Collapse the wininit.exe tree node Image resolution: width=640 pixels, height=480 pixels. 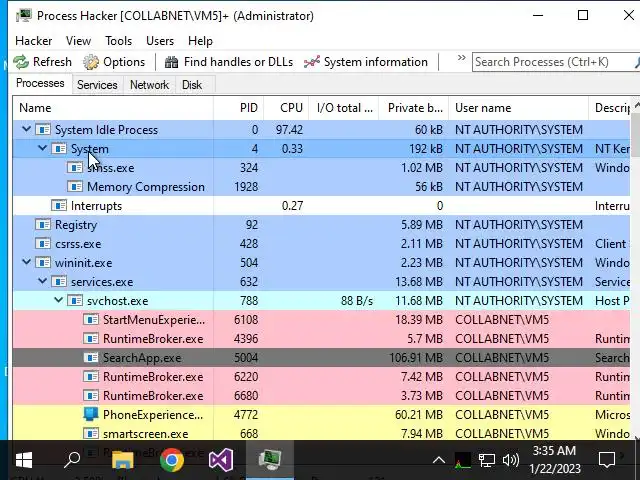pyautogui.click(x=27, y=262)
